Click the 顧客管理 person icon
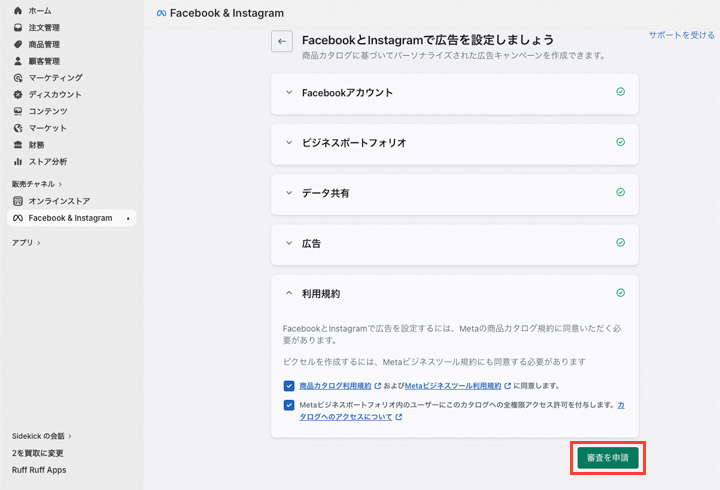This screenshot has width=720, height=490. click(x=18, y=61)
